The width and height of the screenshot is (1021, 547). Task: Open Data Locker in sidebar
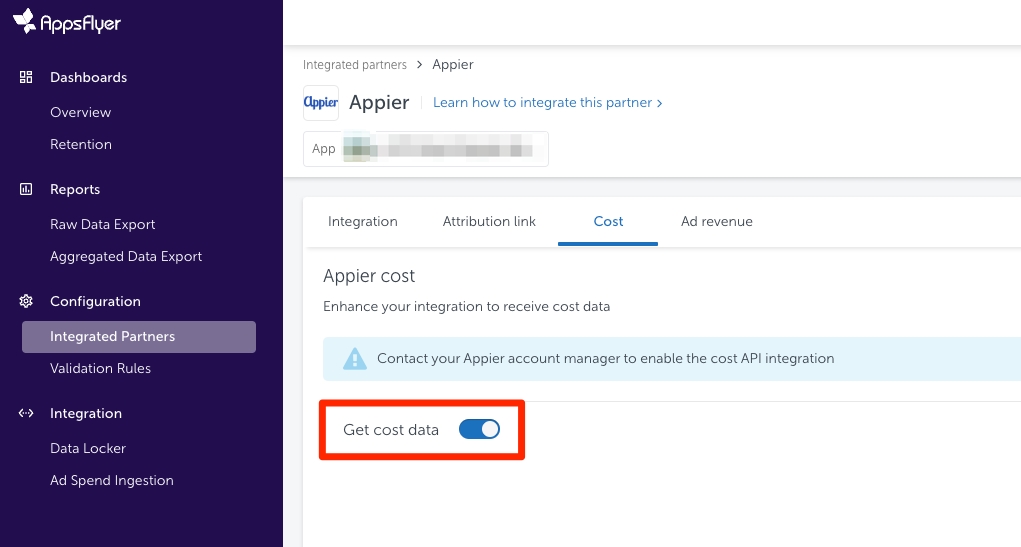click(88, 449)
